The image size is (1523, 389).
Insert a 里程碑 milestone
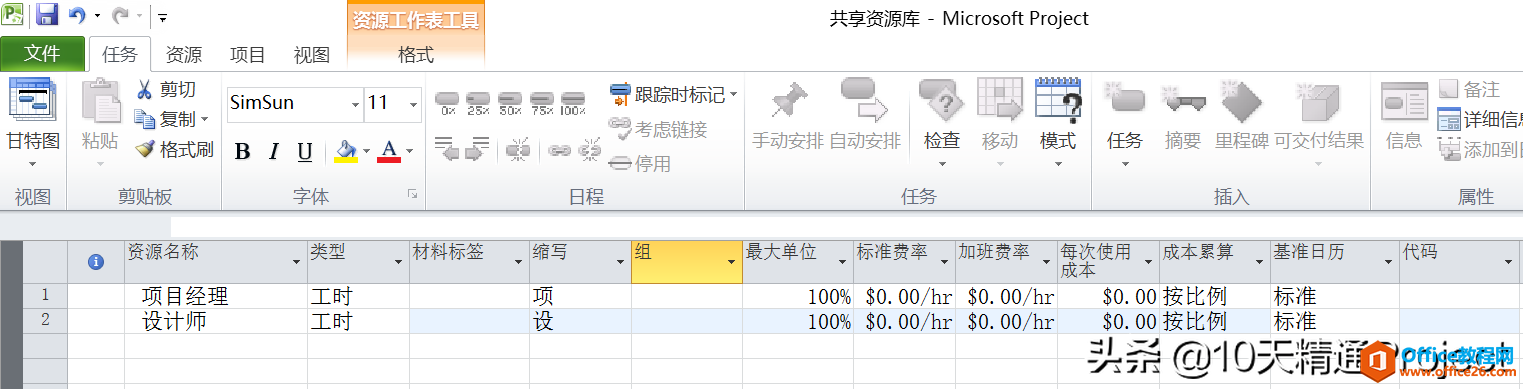(1241, 115)
